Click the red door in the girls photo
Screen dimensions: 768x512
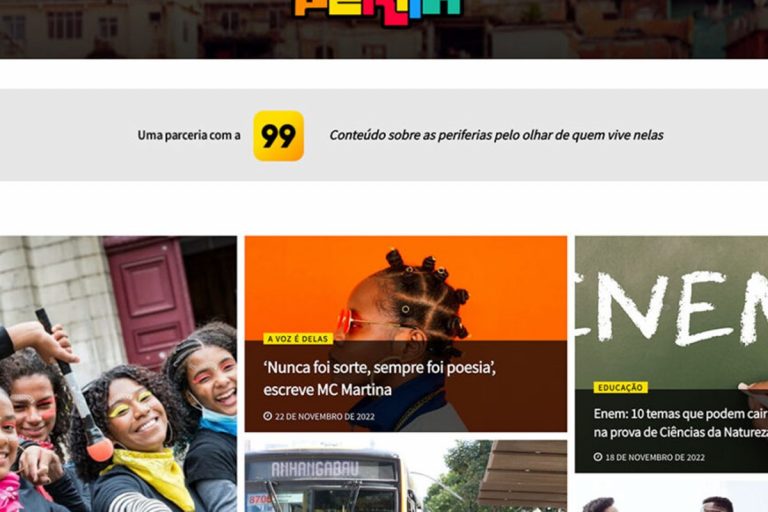coord(149,299)
